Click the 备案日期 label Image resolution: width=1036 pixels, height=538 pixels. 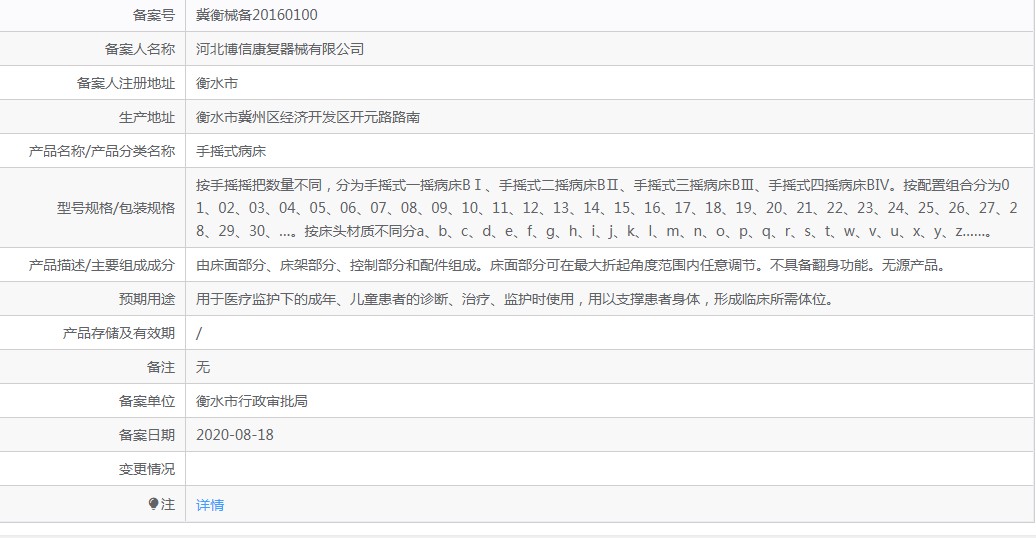pos(147,435)
